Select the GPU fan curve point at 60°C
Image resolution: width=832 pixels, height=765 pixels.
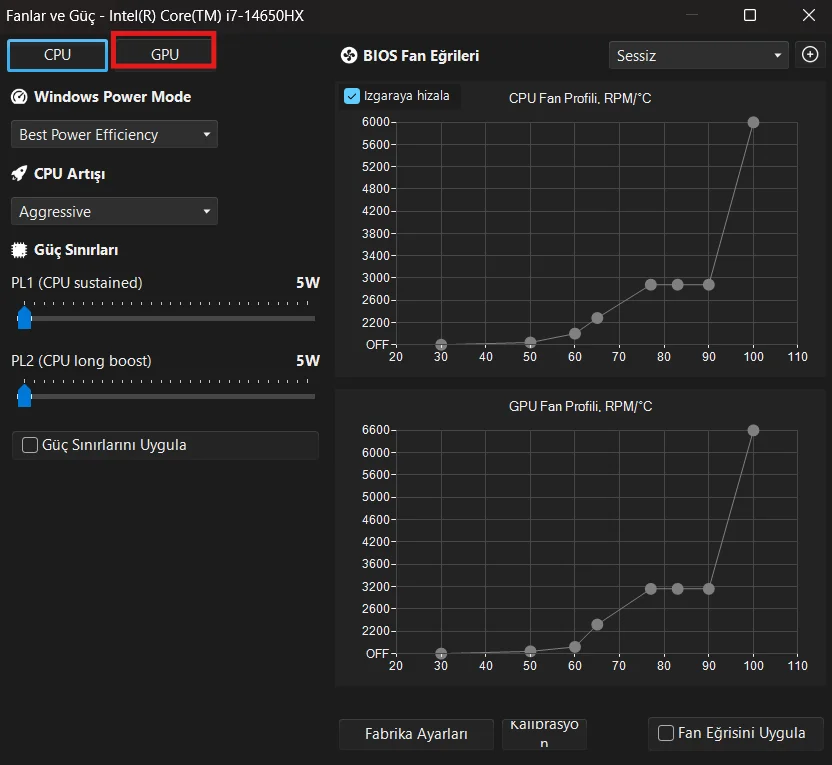tap(575, 647)
